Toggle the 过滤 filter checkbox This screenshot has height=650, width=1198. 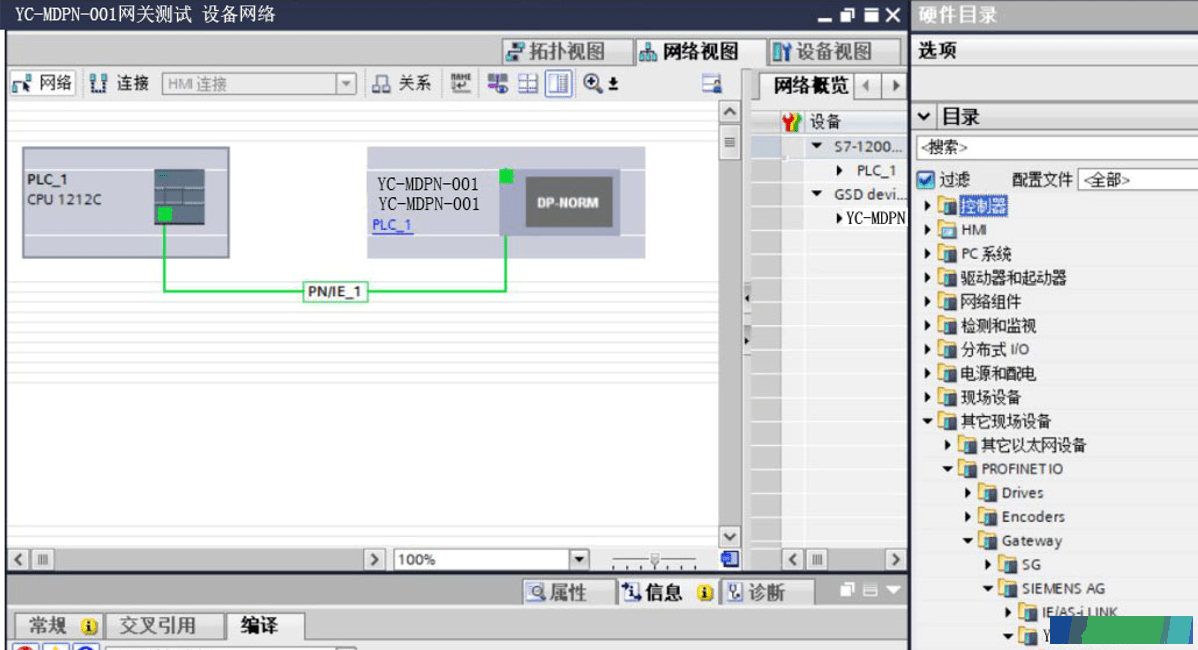pyautogui.click(x=925, y=179)
